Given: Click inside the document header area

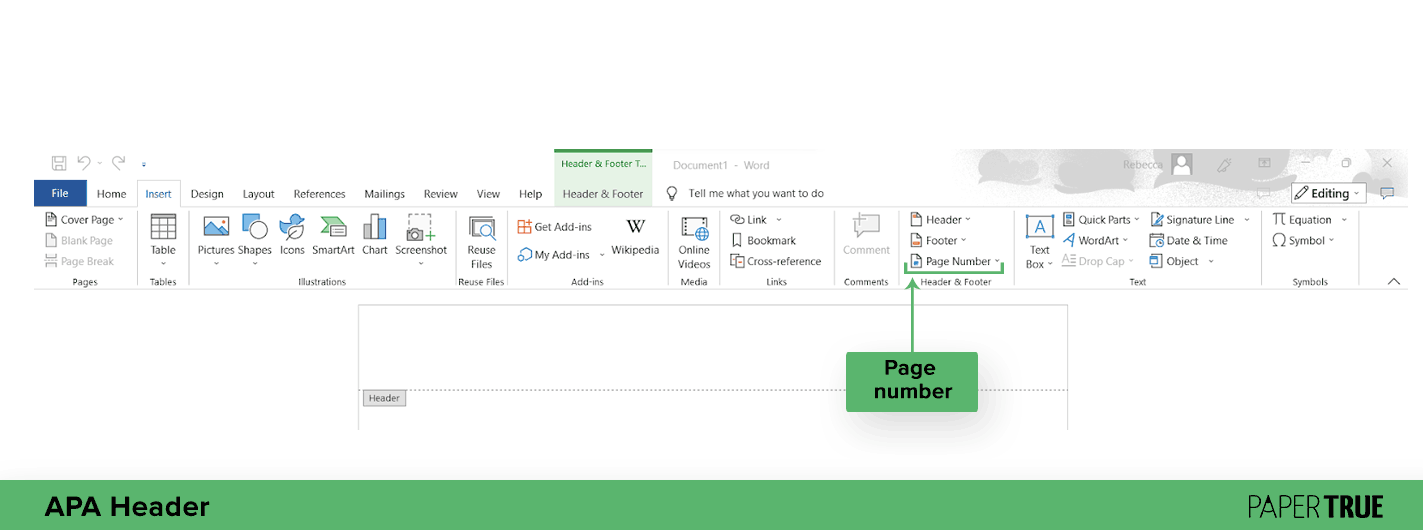Looking at the screenshot, I should tap(713, 347).
